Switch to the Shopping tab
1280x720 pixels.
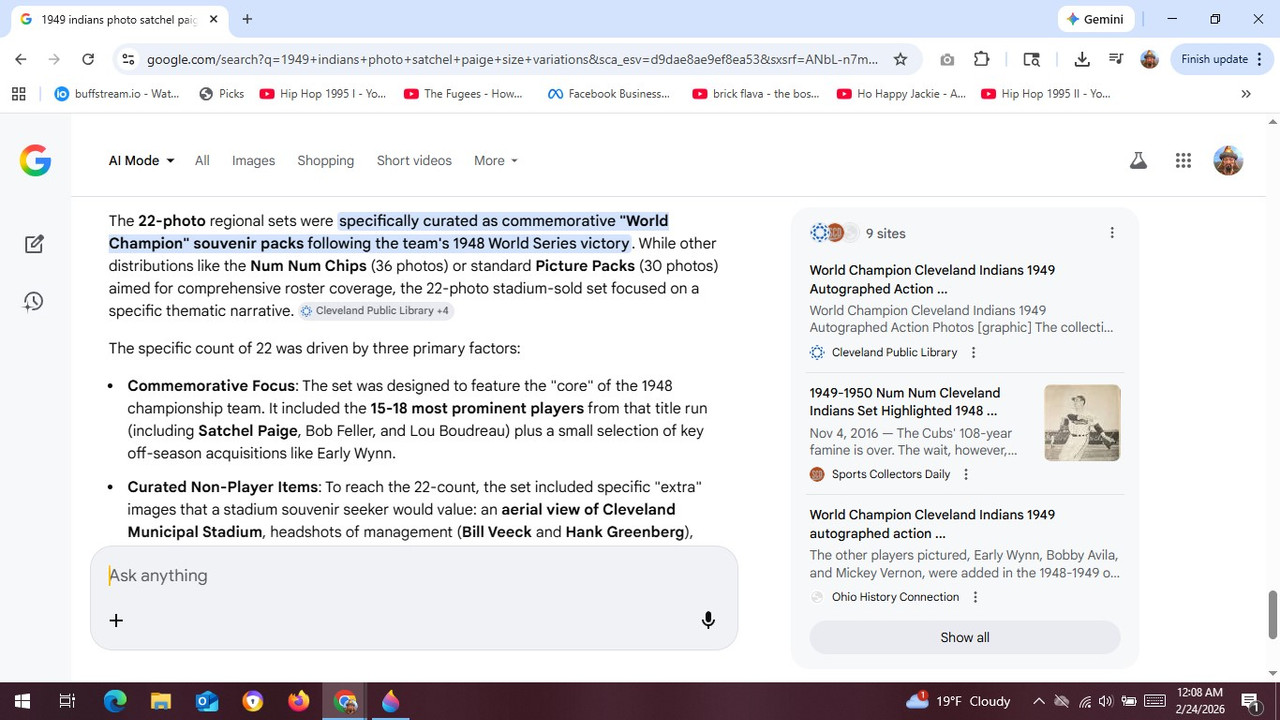click(326, 160)
